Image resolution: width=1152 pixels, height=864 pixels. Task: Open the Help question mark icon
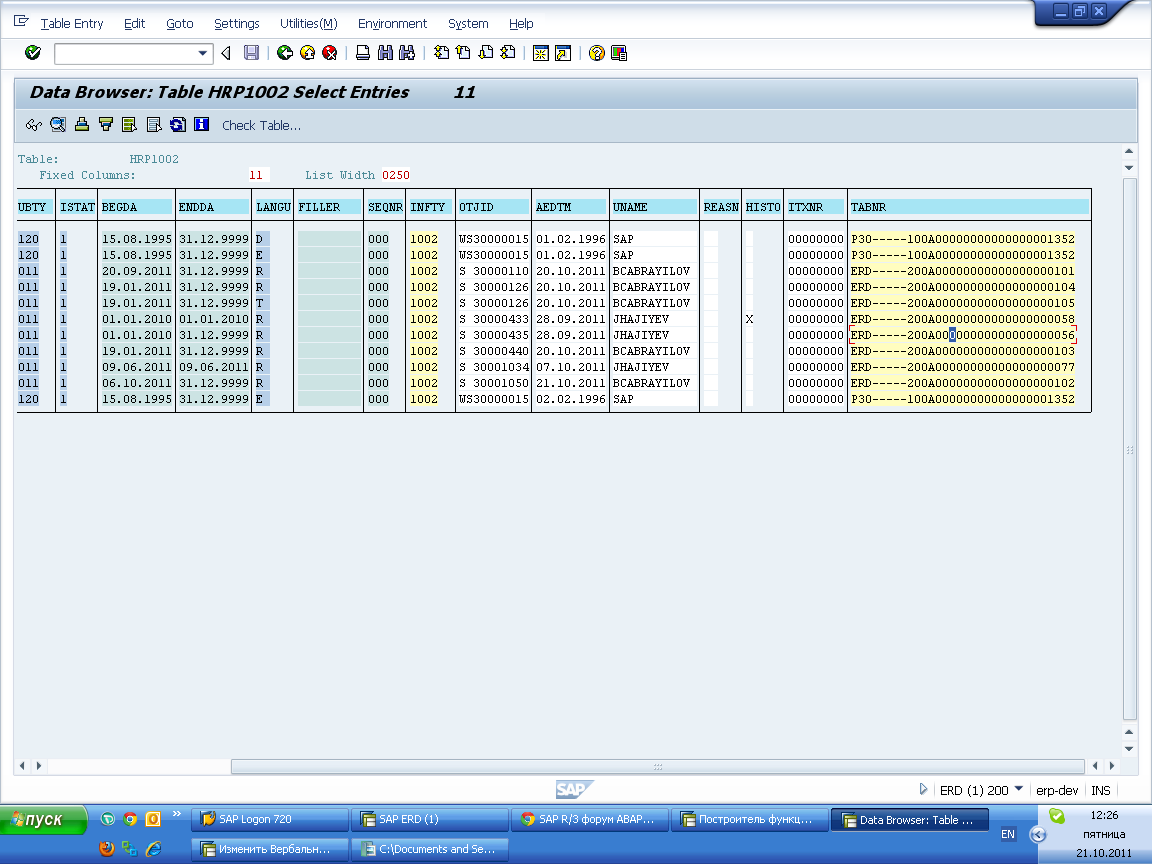pyautogui.click(x=597, y=54)
